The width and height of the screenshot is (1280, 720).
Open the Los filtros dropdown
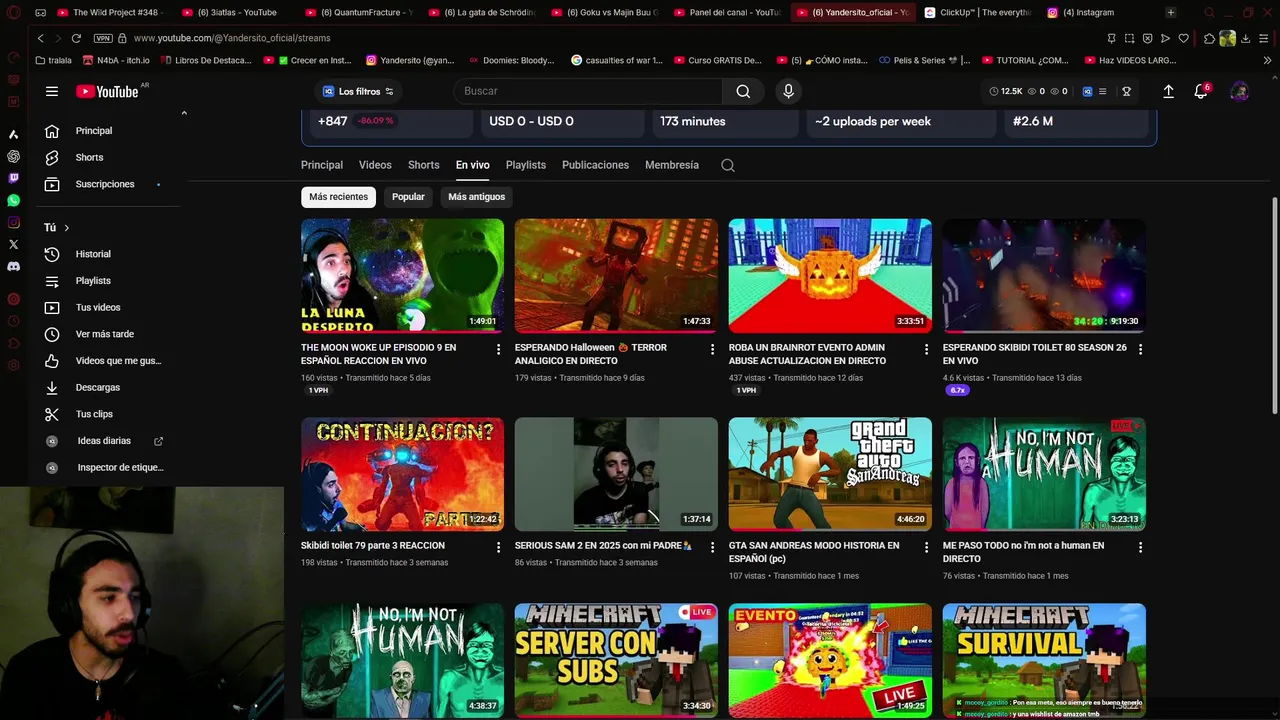pos(357,91)
